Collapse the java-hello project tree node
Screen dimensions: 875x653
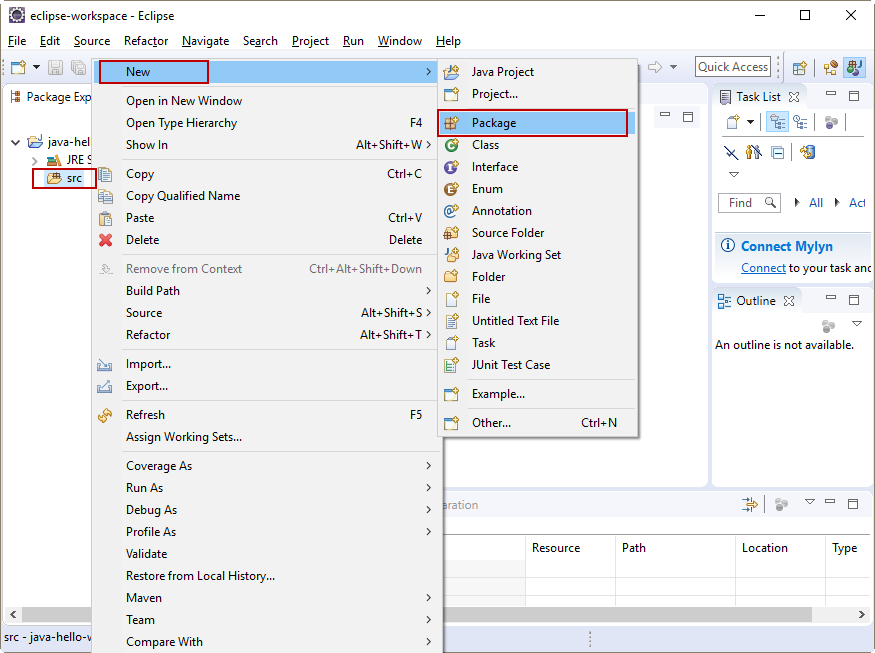16,142
